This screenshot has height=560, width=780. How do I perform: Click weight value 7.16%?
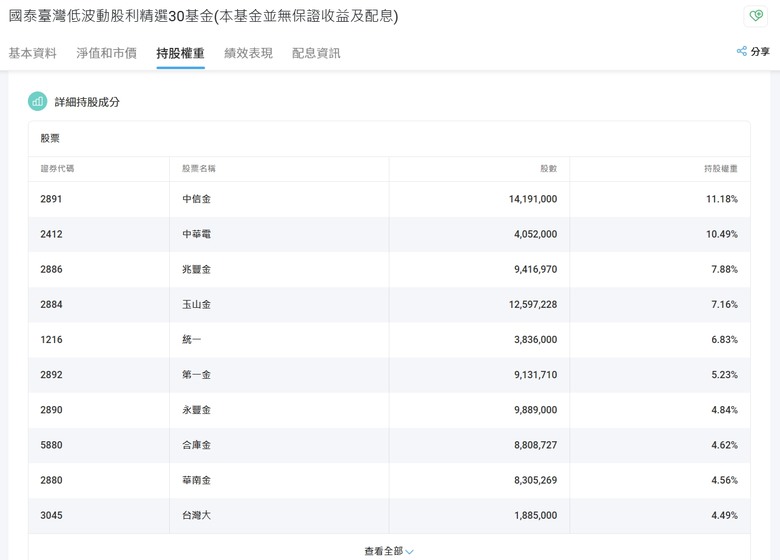point(724,304)
